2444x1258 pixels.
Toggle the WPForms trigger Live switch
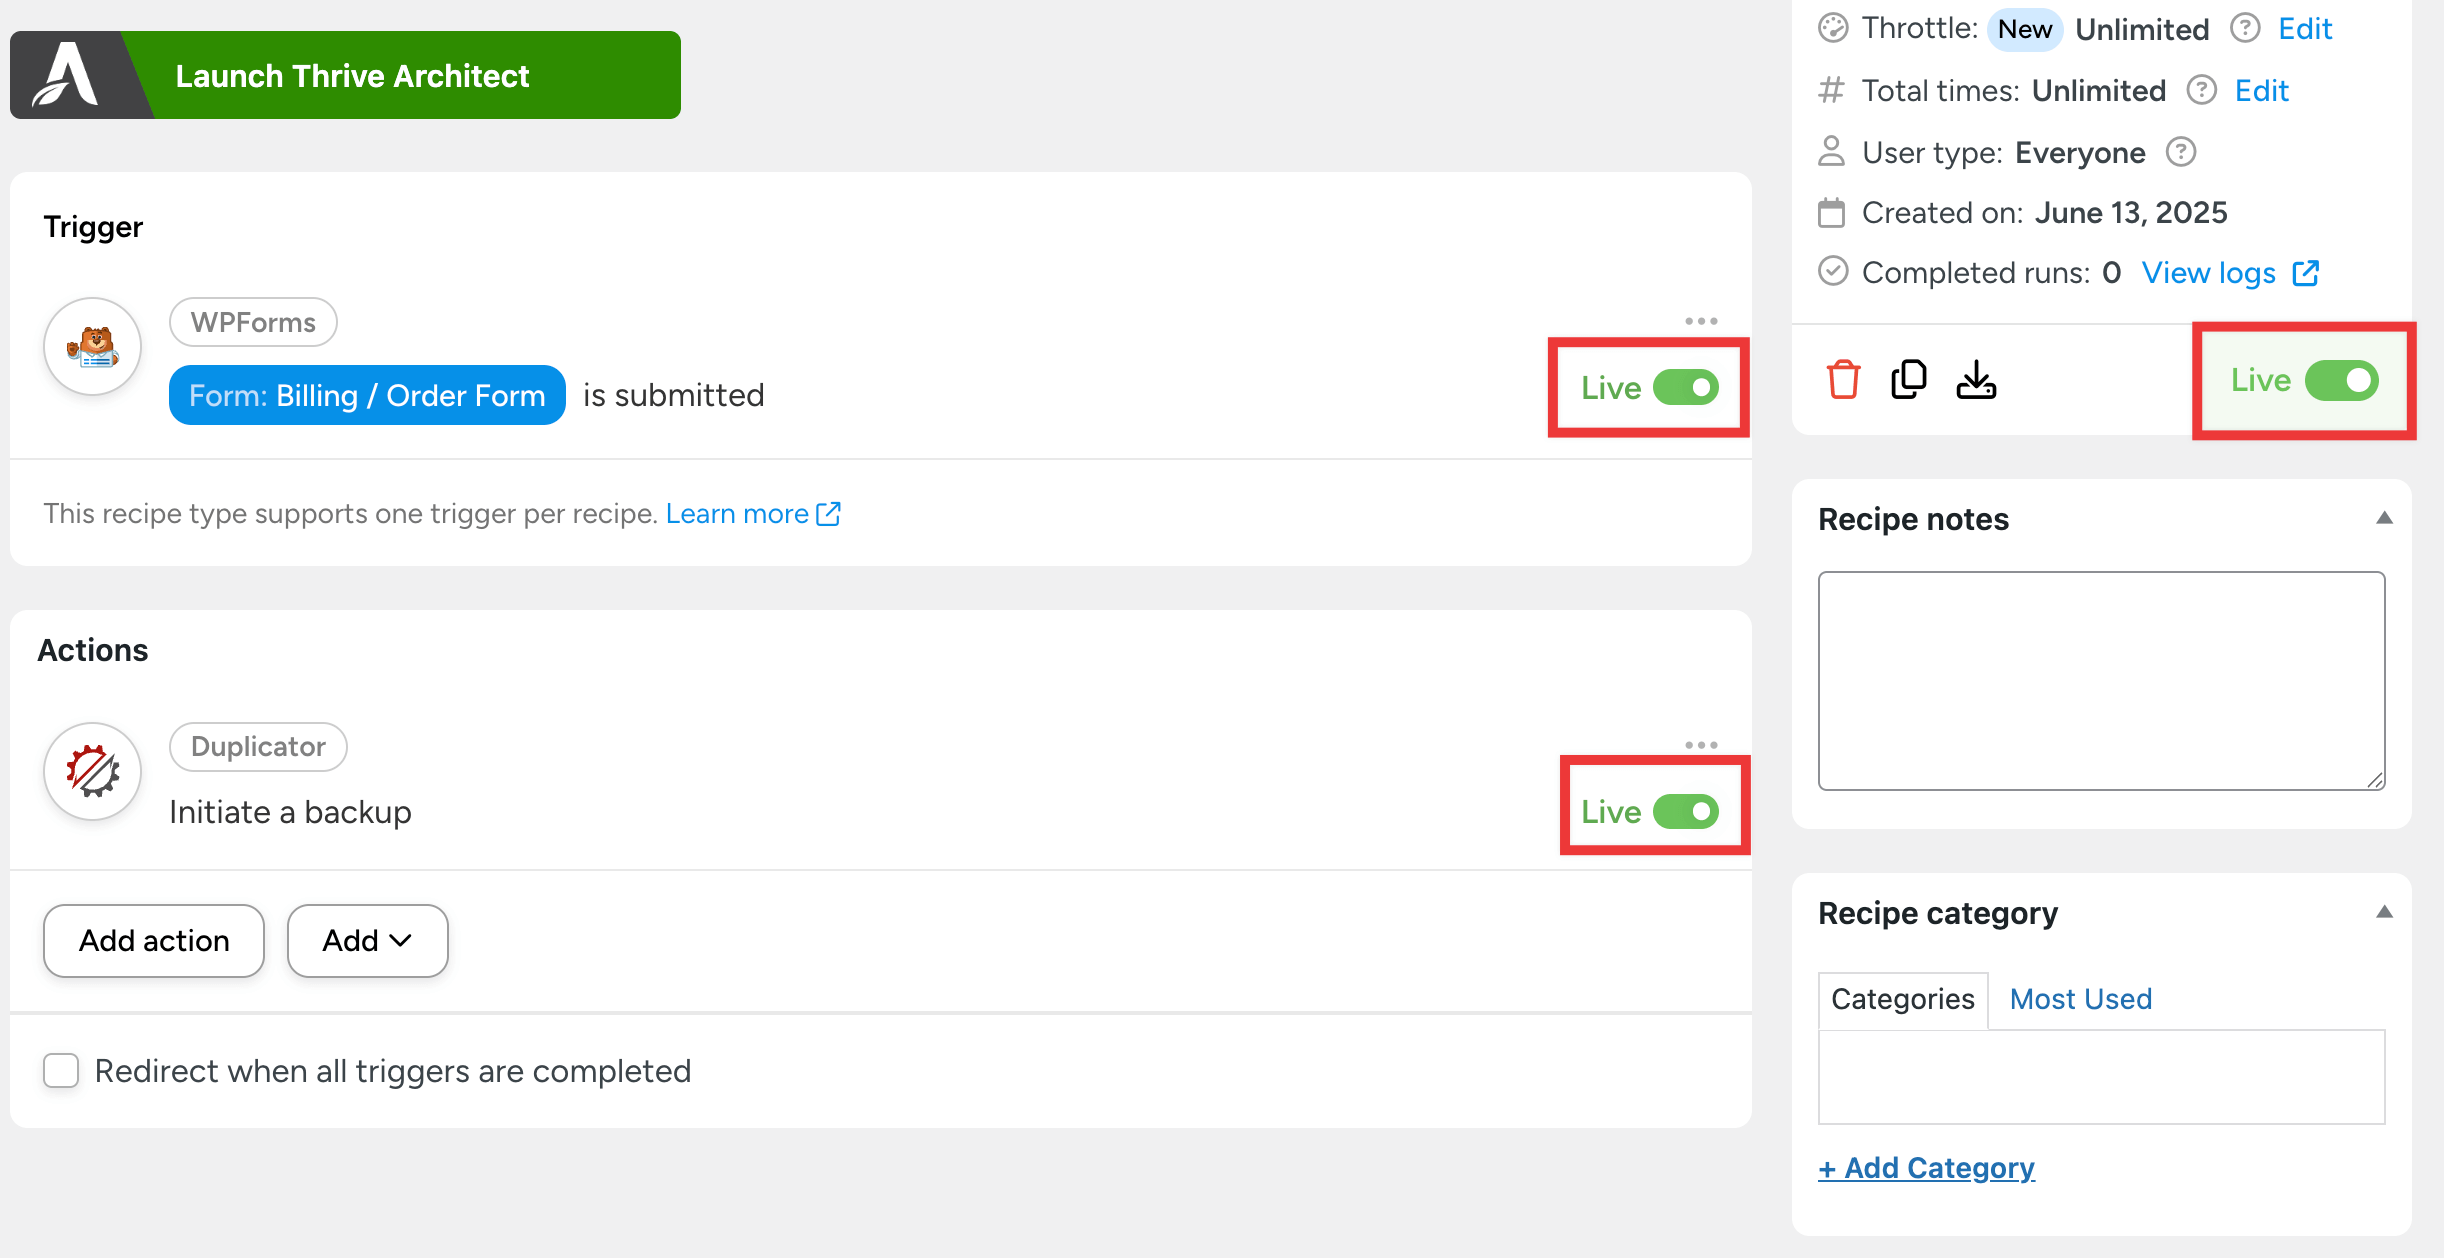point(1686,388)
